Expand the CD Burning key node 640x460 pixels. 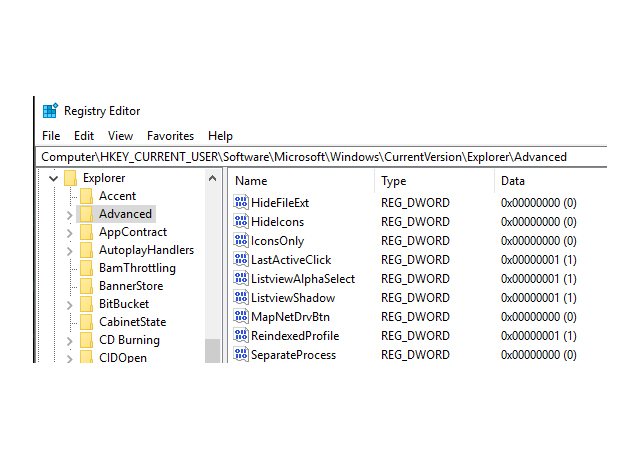[x=70, y=341]
